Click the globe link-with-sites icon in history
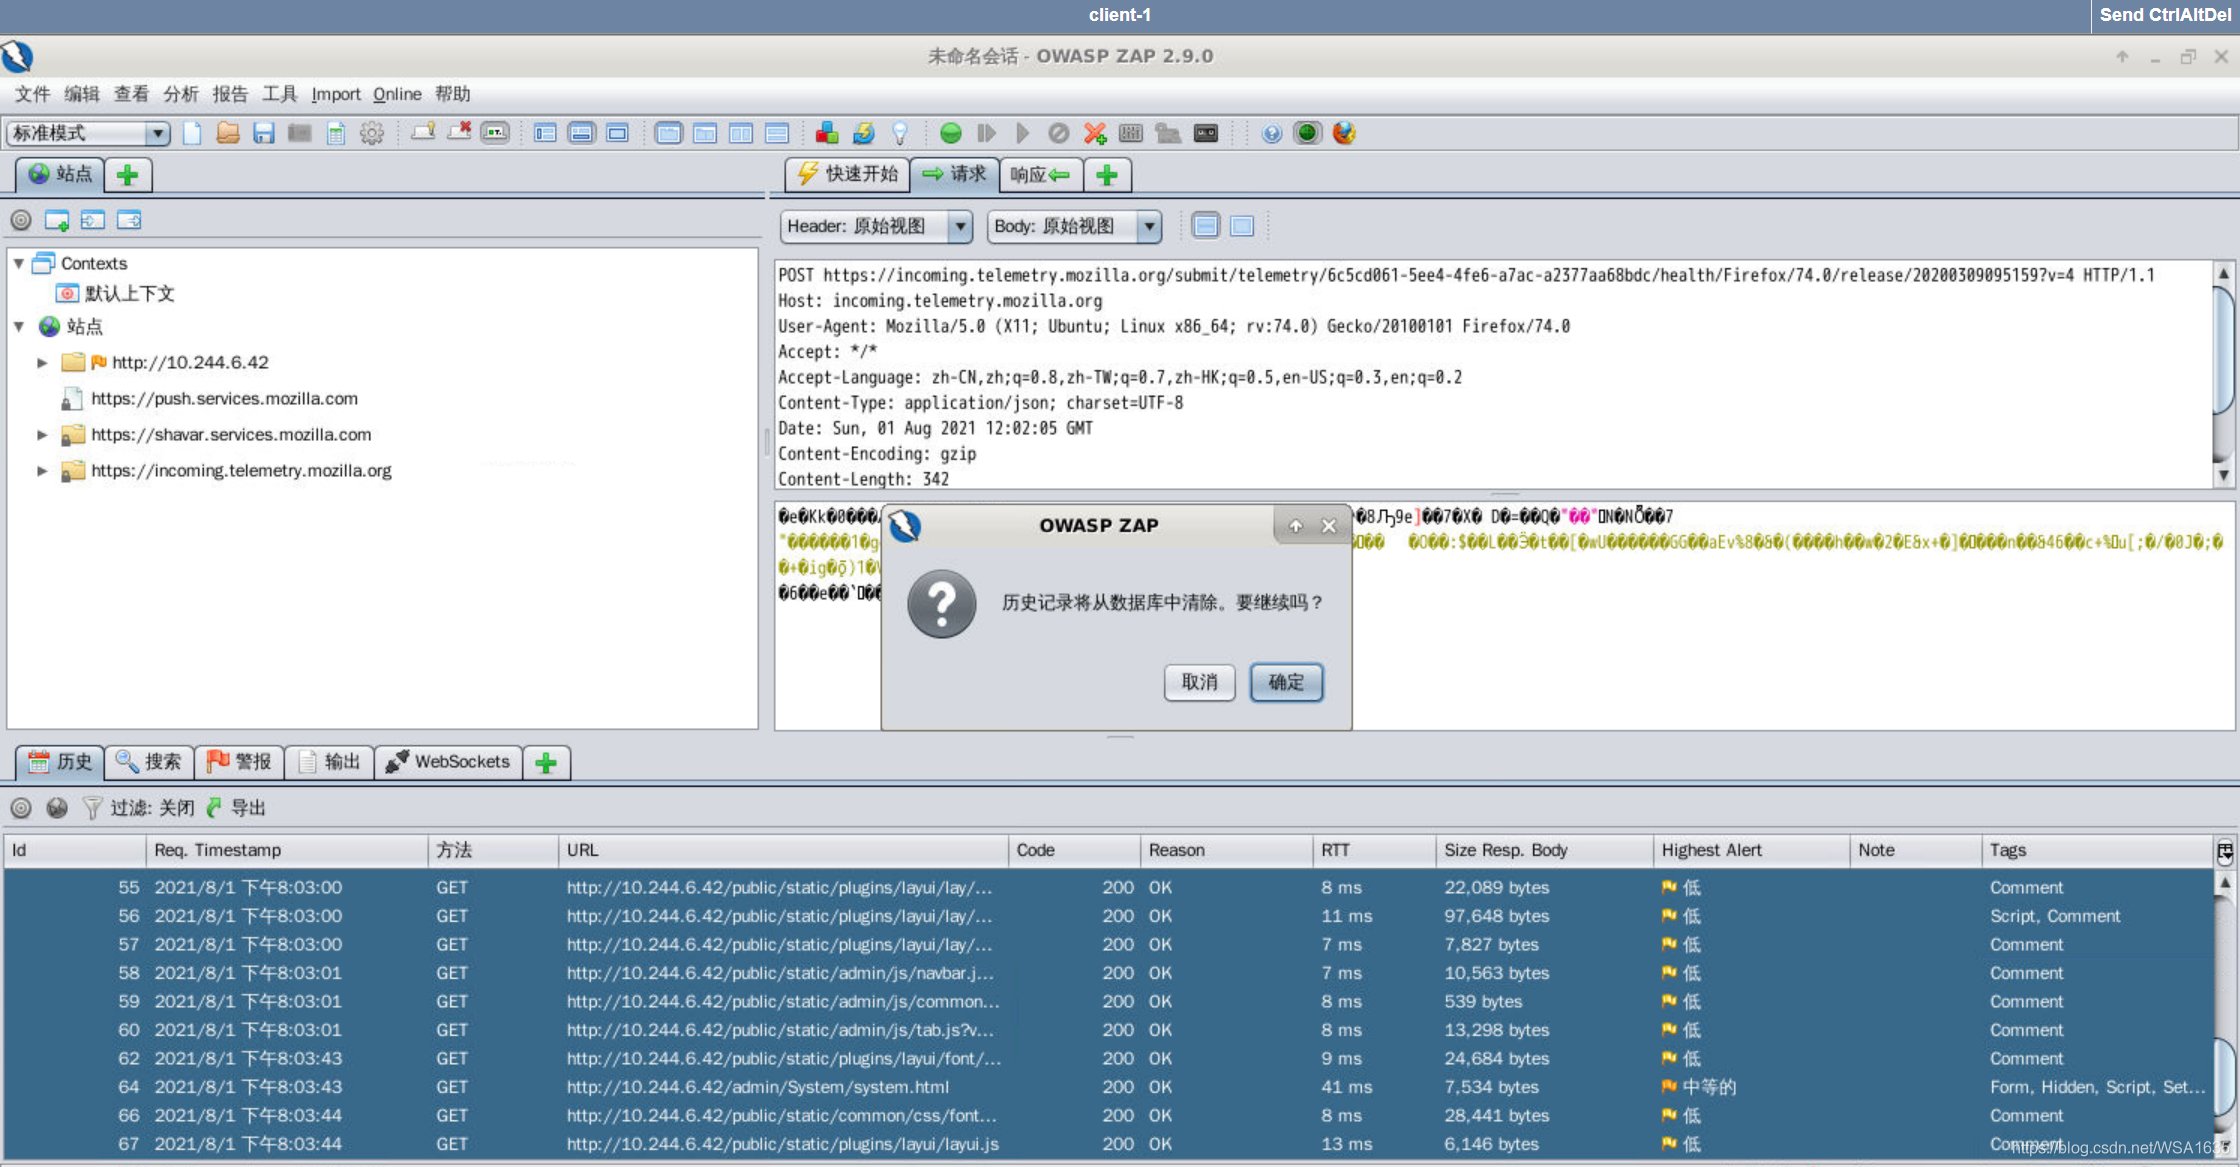This screenshot has height=1167, width=2240. 57,807
